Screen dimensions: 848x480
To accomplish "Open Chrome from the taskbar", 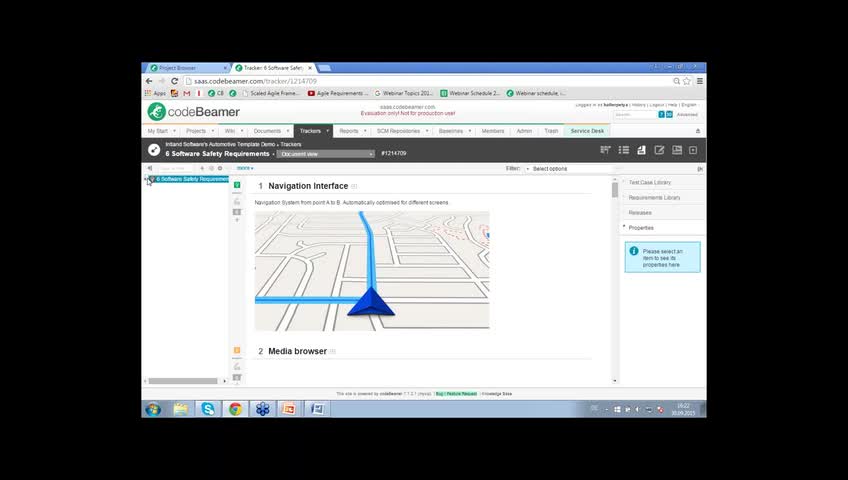I will click(x=235, y=409).
